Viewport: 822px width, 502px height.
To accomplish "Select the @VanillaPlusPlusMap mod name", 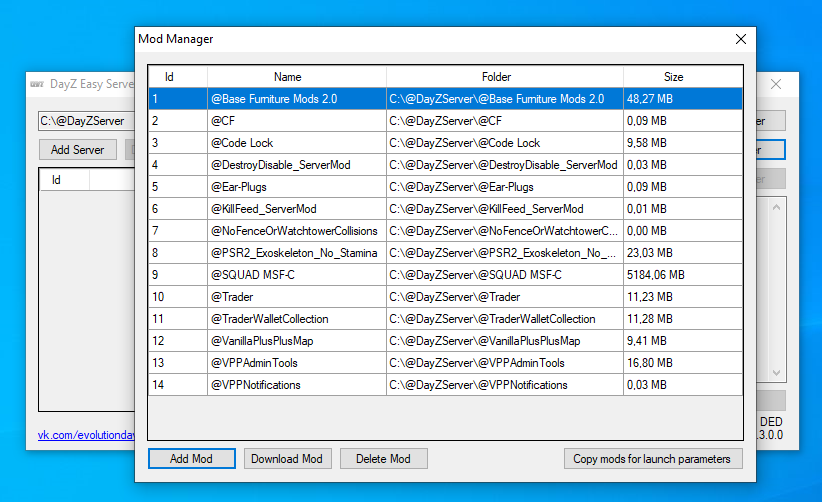I will pos(297,341).
